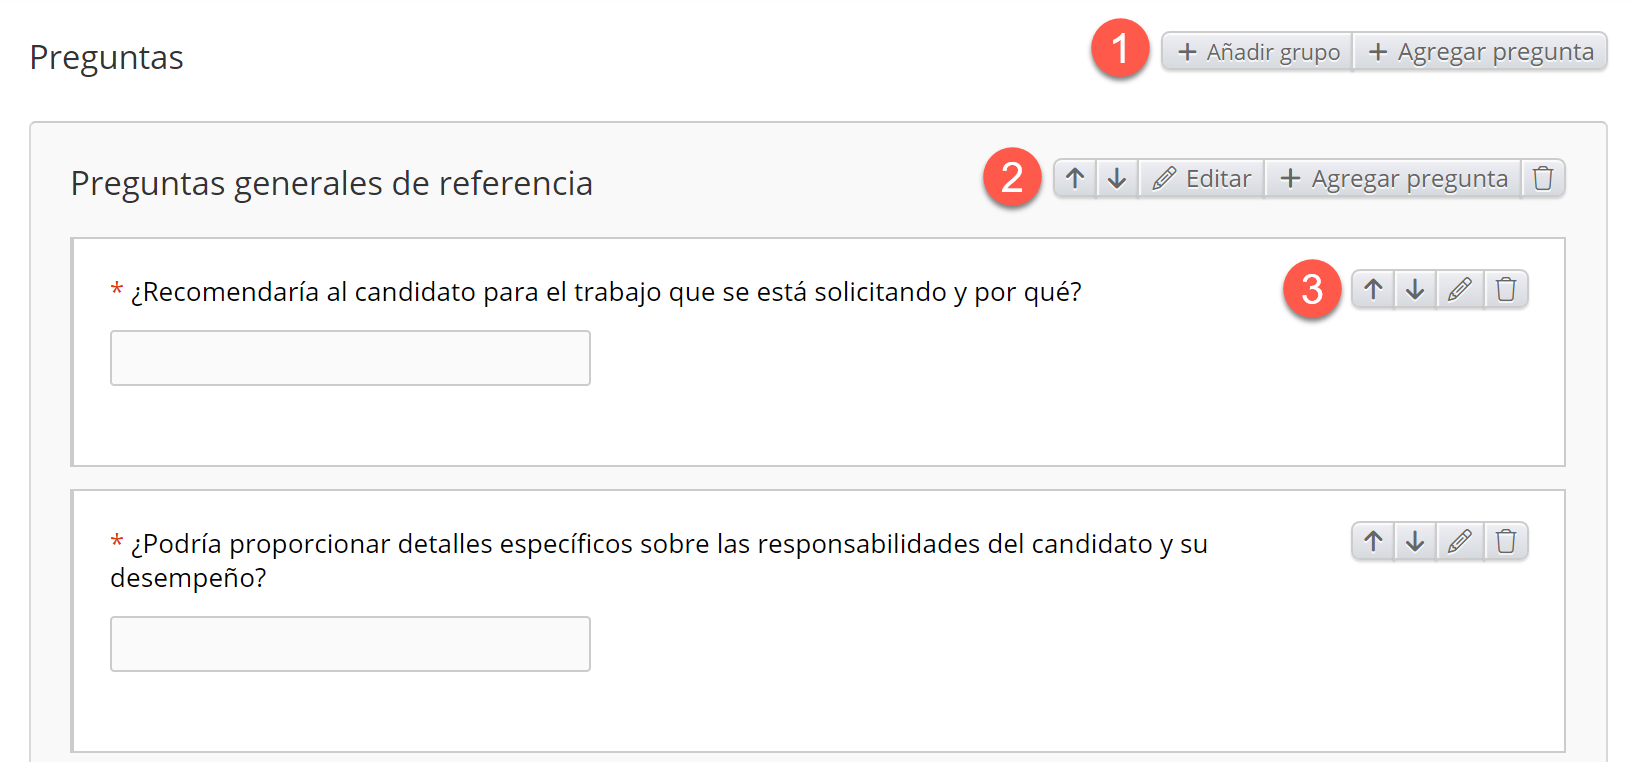1634x762 pixels.
Task: Edit the '¿Podría proporcionar detalles' question
Action: 1460,542
